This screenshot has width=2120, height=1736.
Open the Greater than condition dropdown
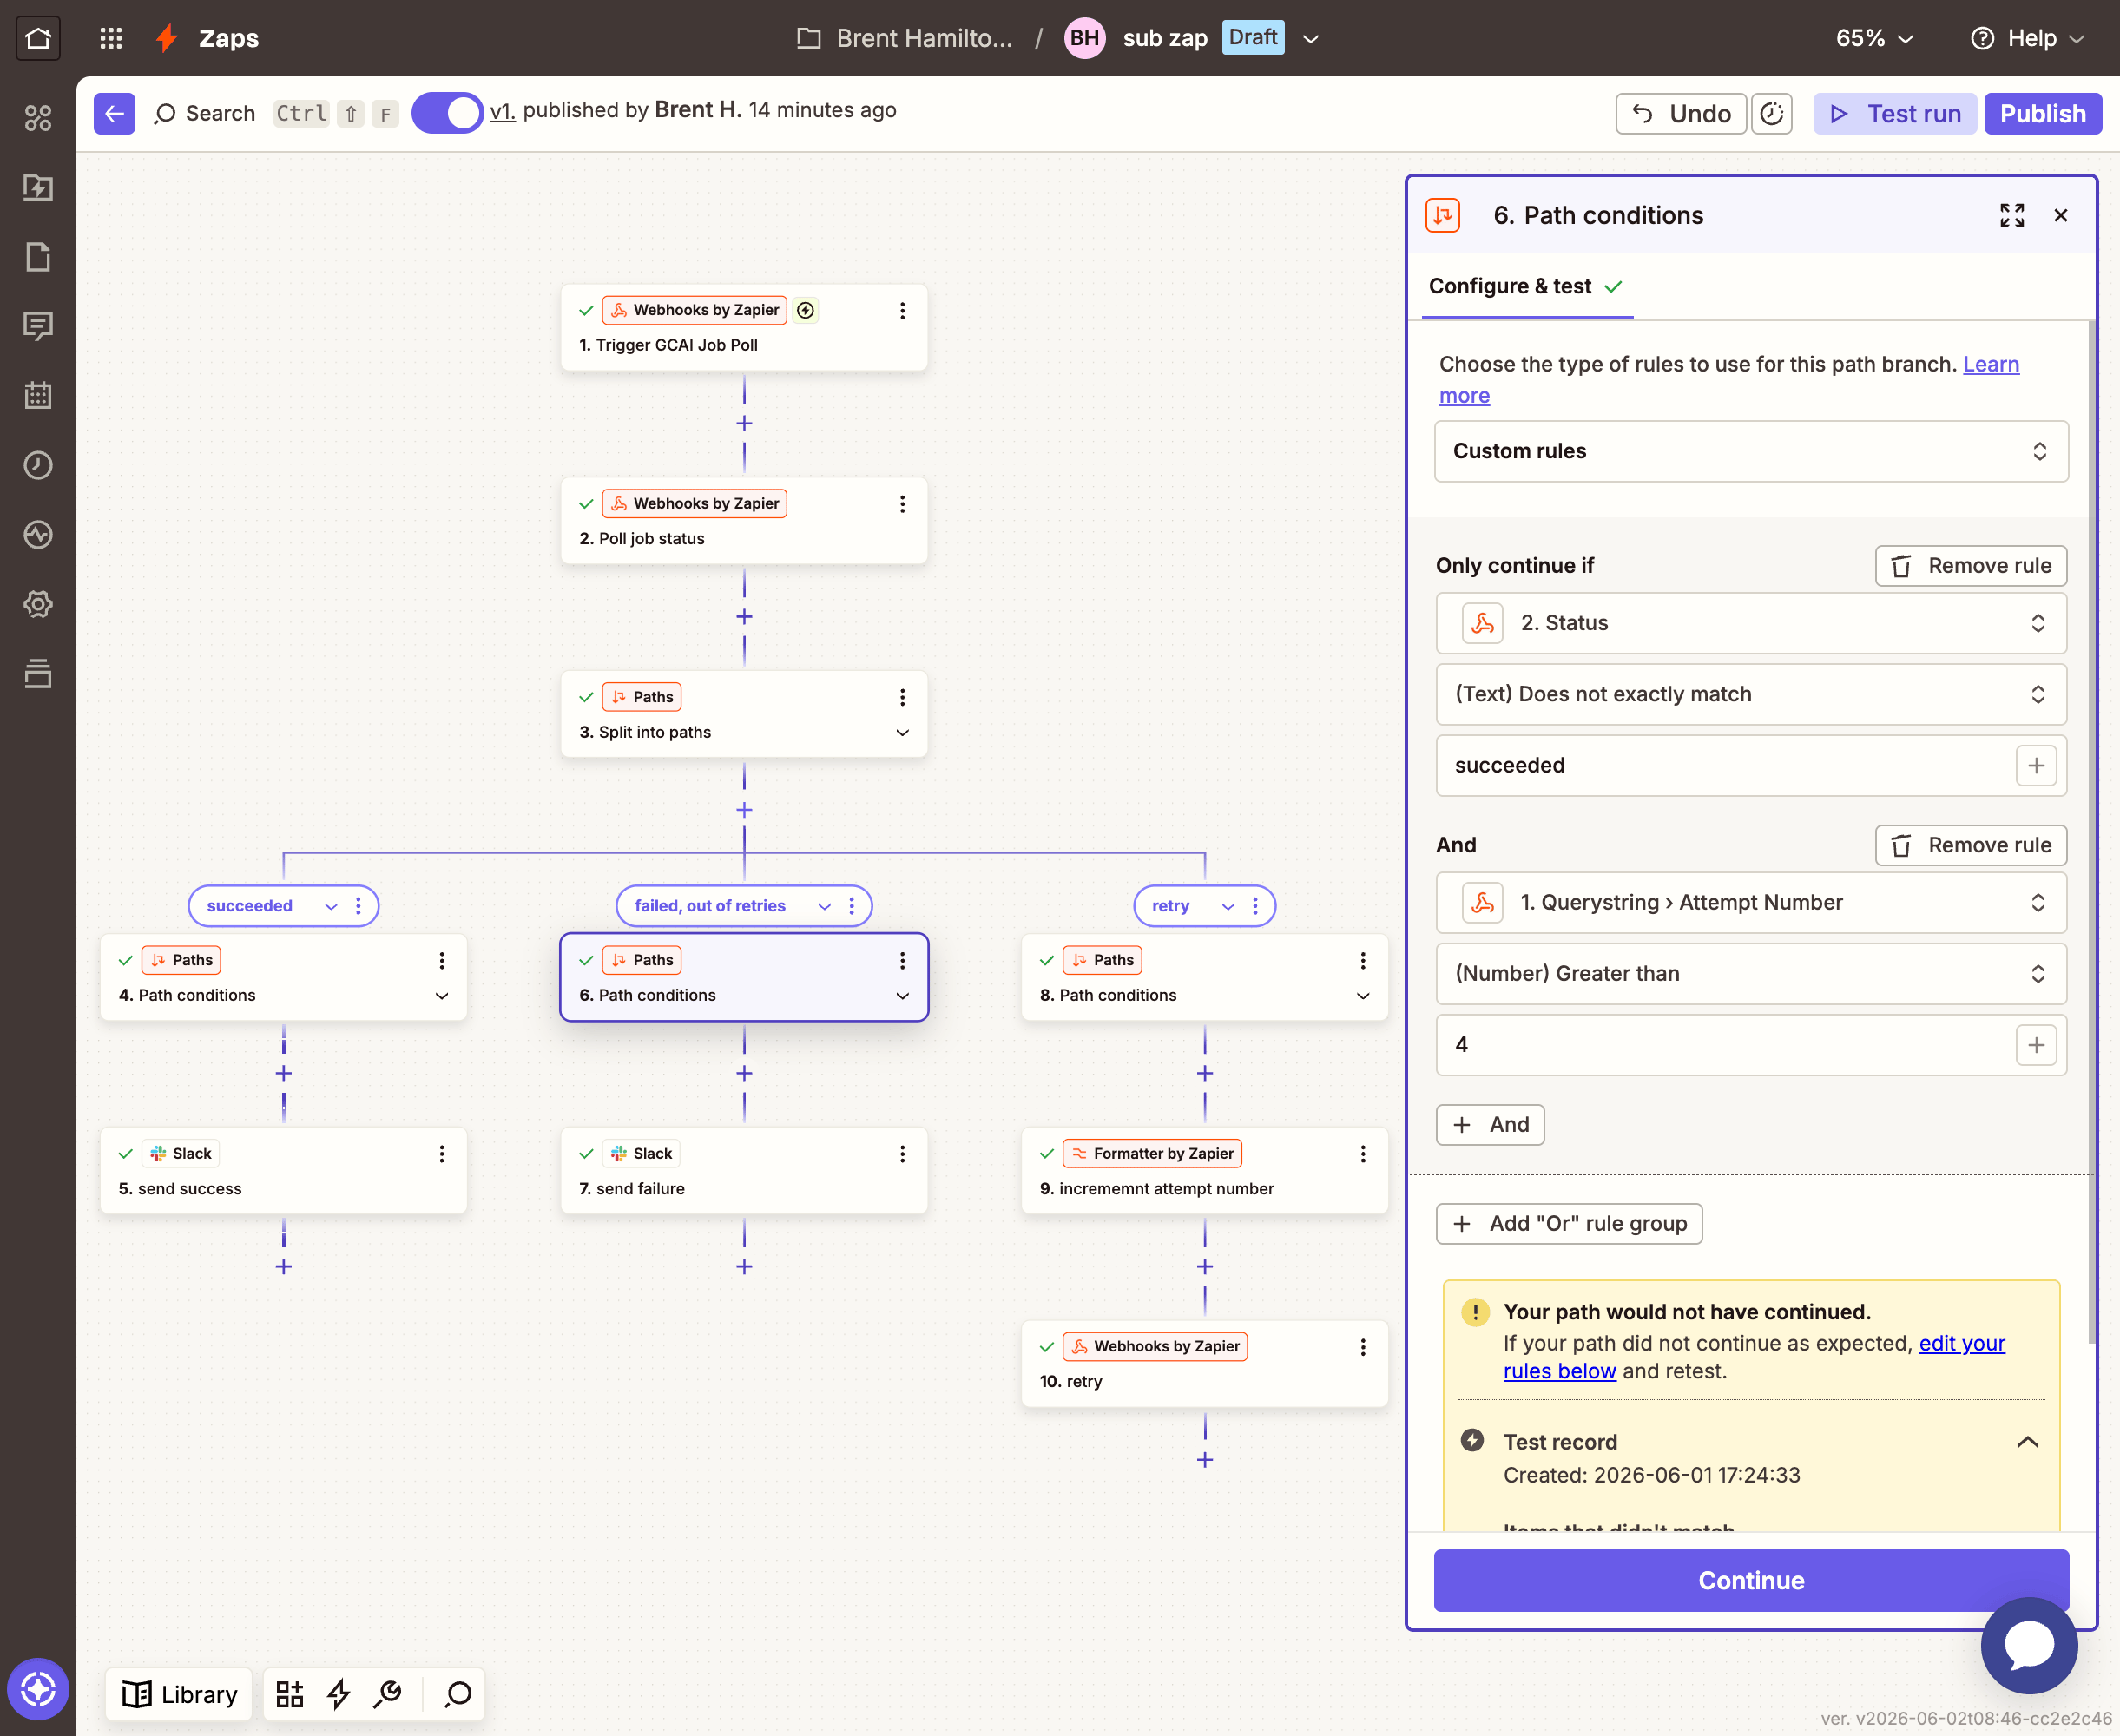[1750, 973]
